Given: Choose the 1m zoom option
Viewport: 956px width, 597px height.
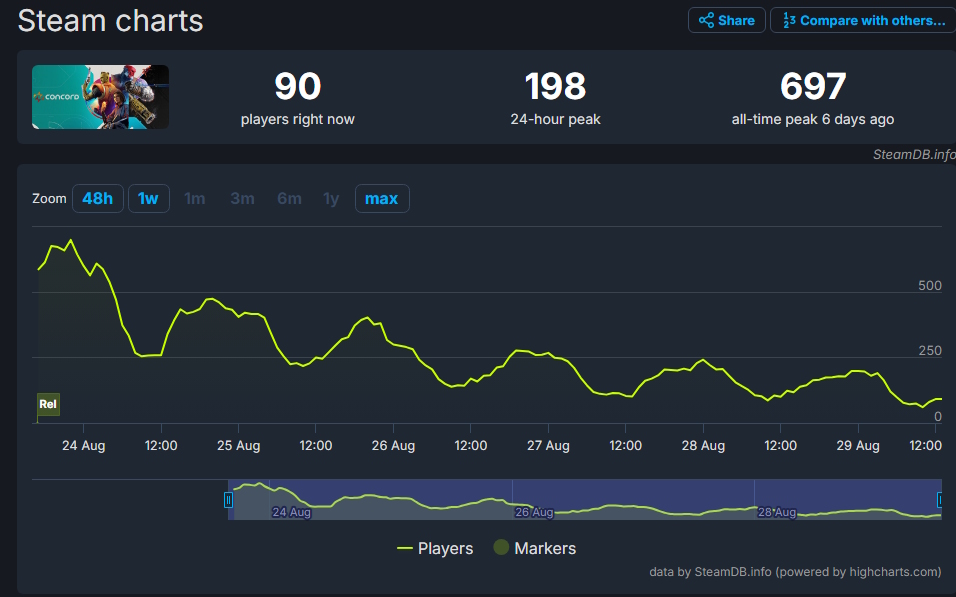Looking at the screenshot, I should pos(194,198).
